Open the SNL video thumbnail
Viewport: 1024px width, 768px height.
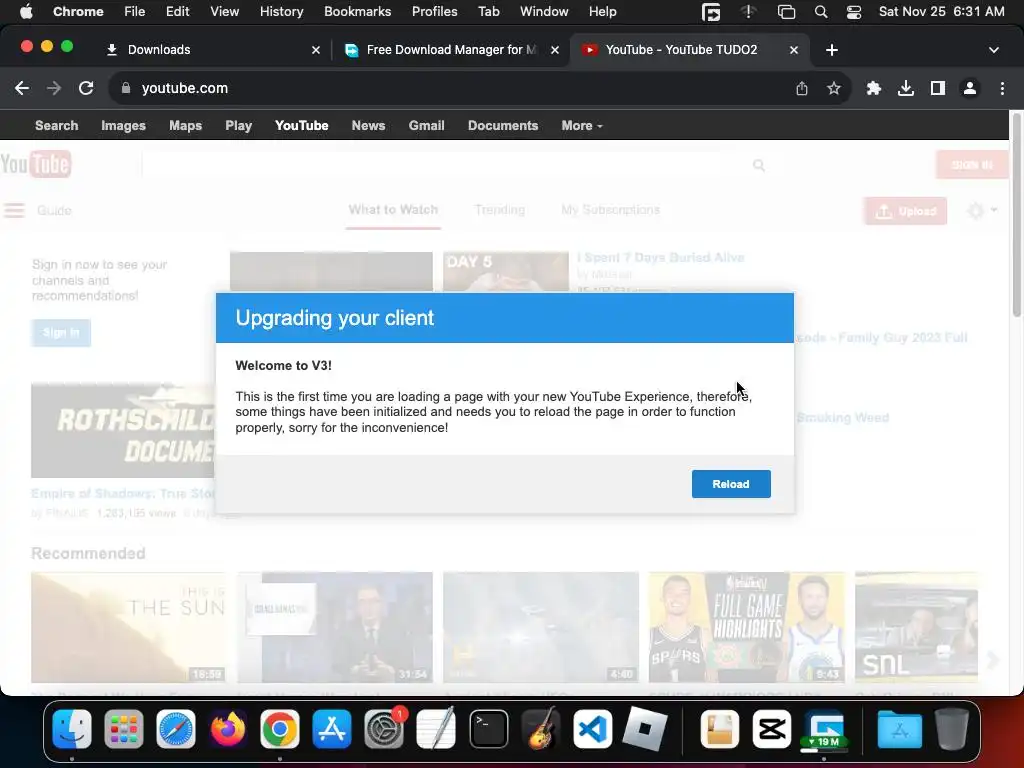[916, 628]
